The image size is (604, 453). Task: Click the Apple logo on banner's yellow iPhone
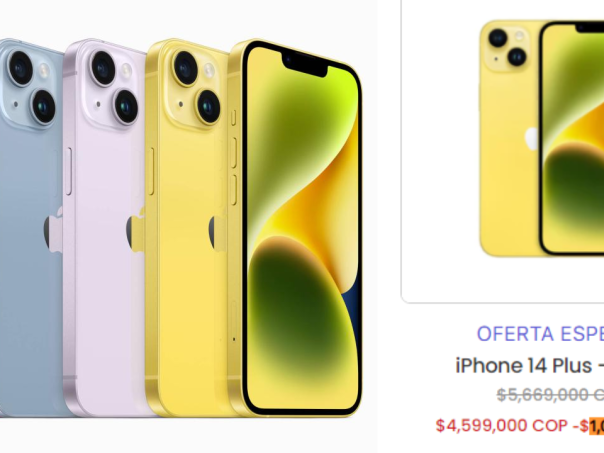coord(218,230)
